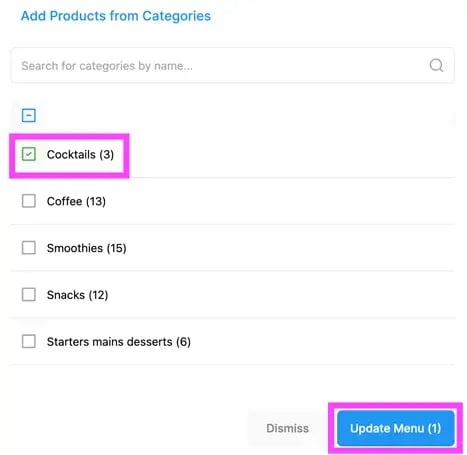Viewport: 467px width, 455px height.
Task: Uncheck the Cocktails category checkbox
Action: tap(29, 154)
